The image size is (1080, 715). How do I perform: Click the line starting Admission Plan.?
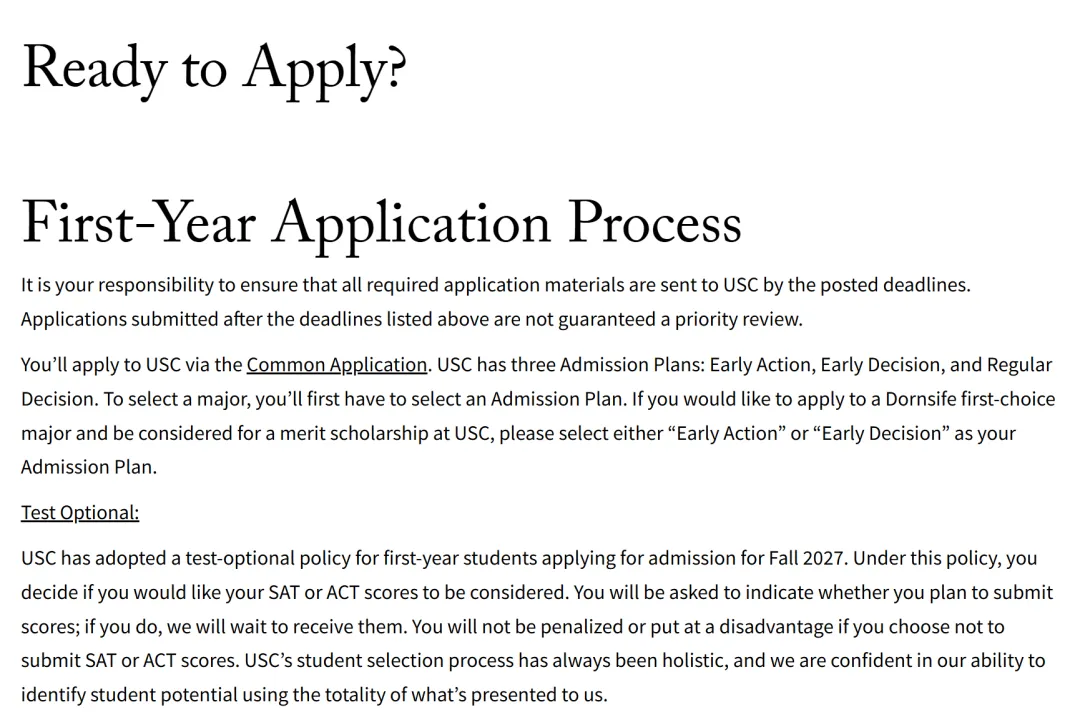(x=89, y=467)
